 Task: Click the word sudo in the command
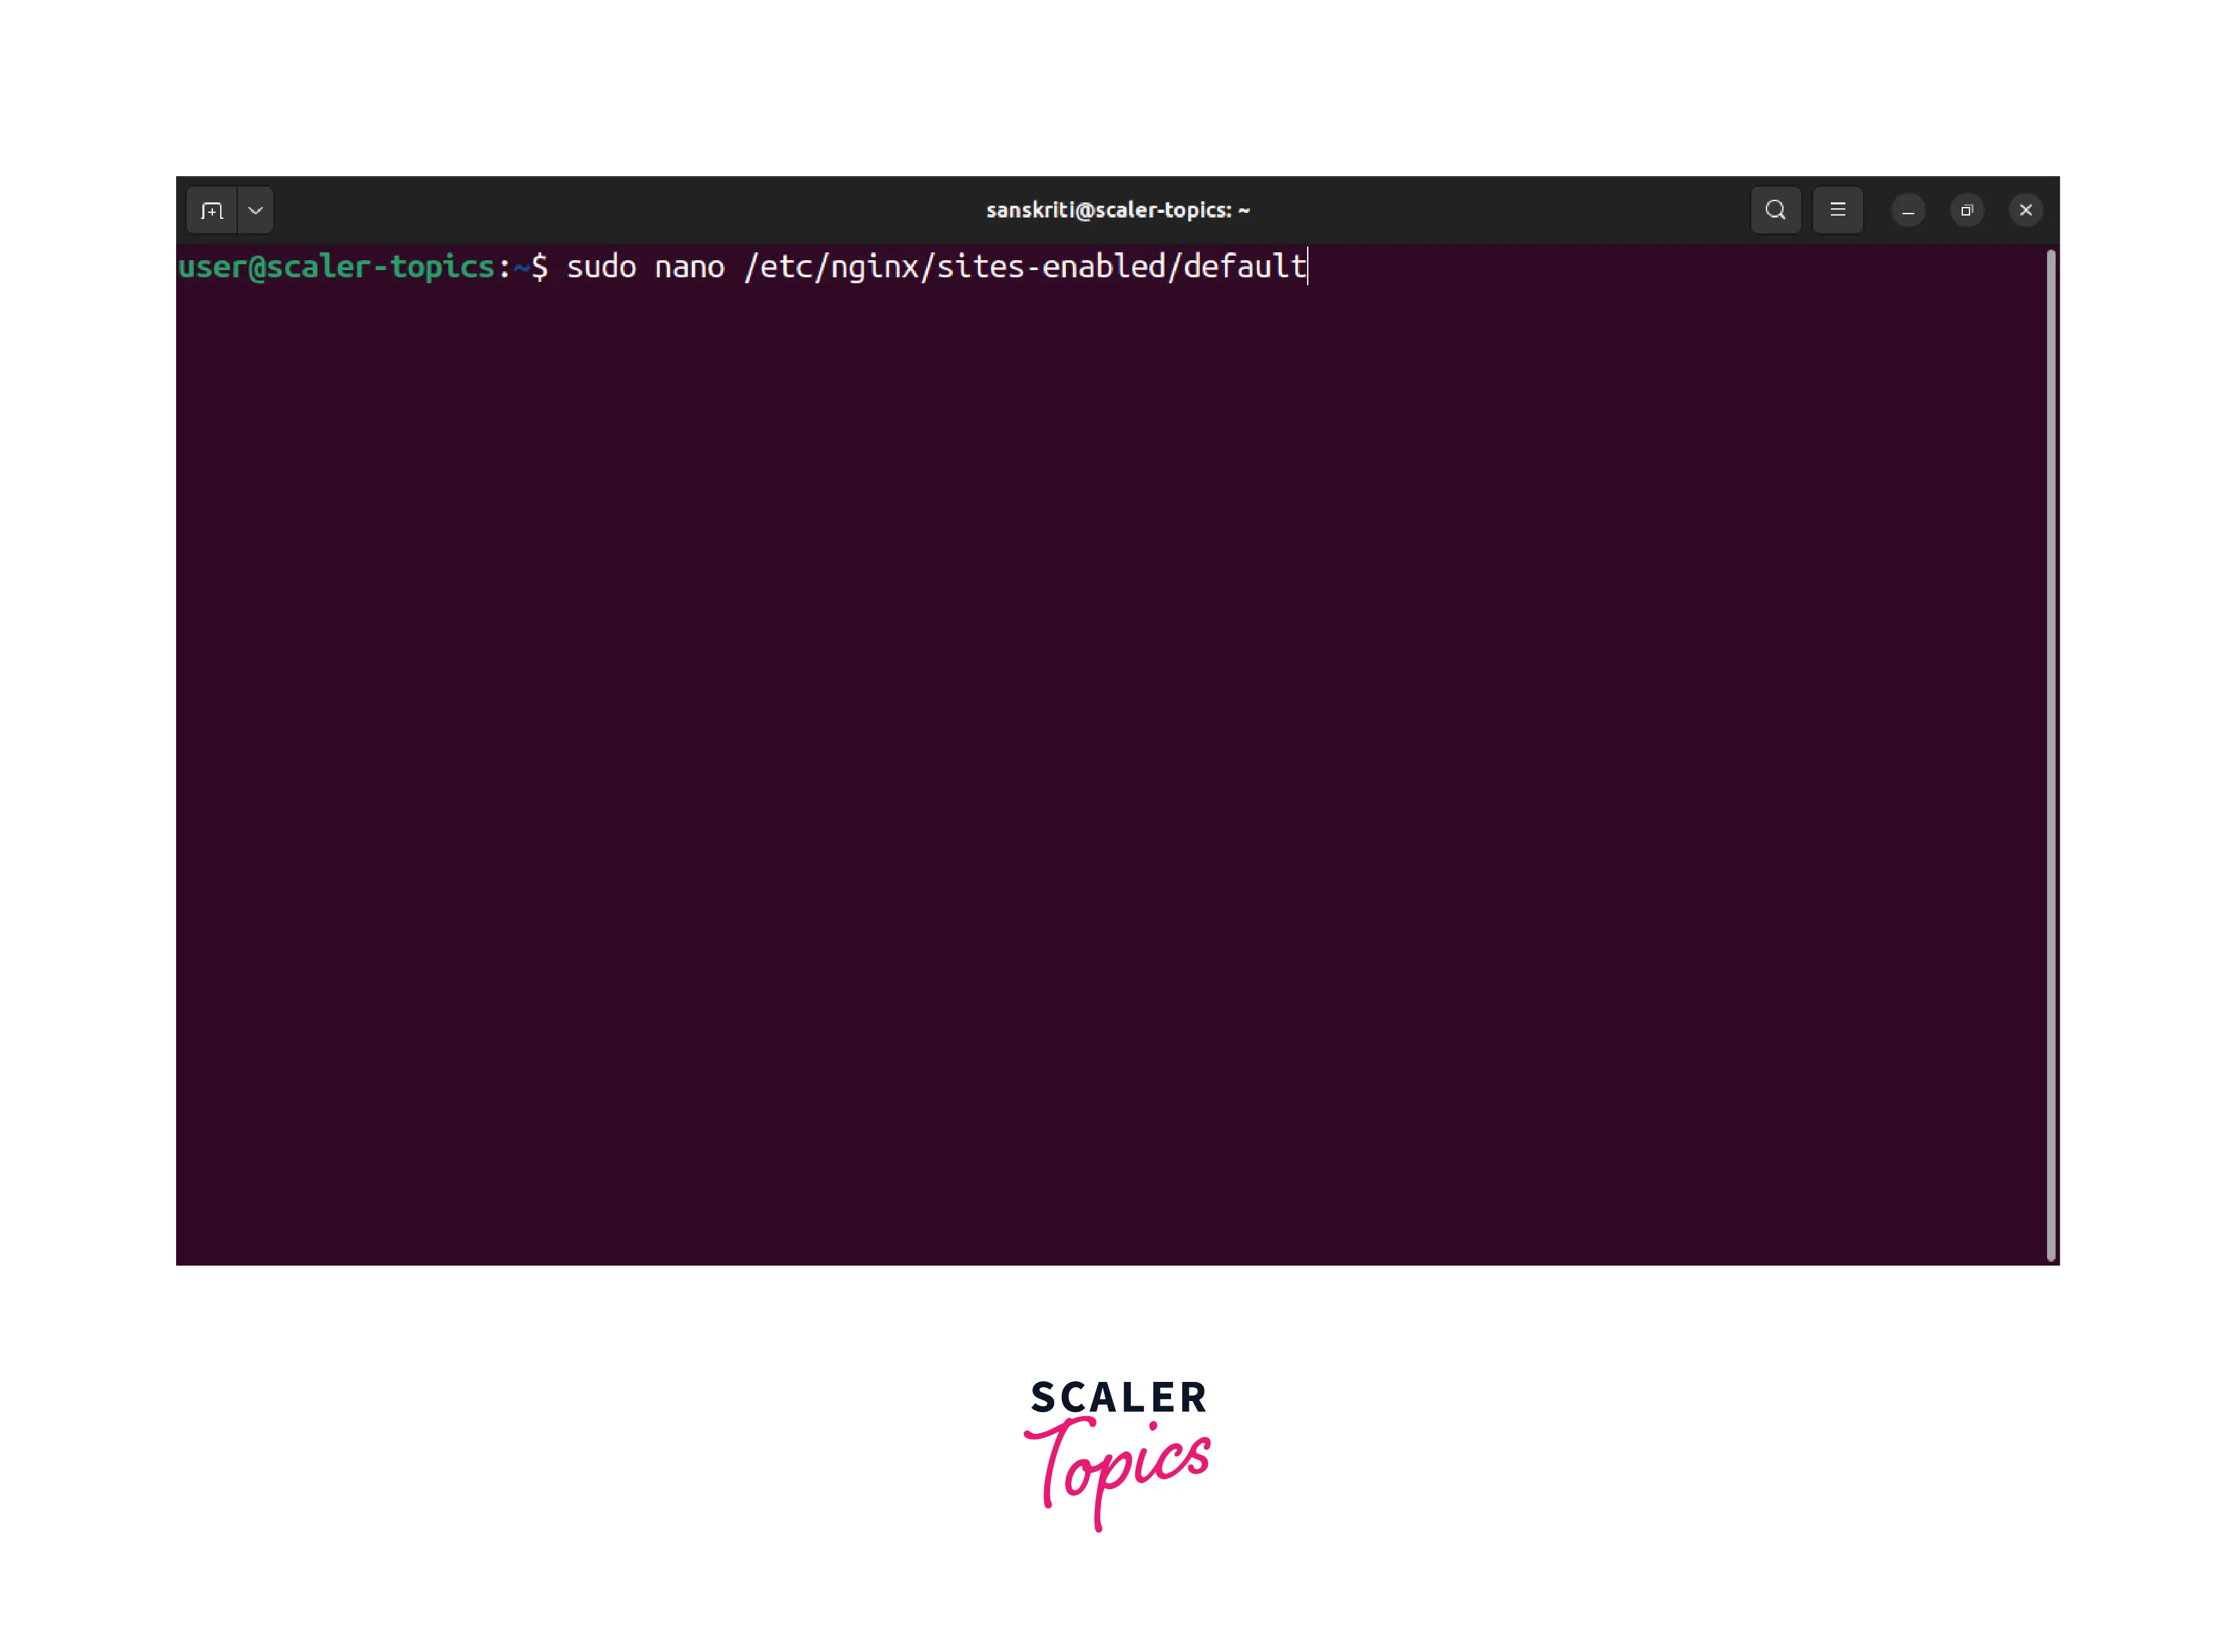pos(601,267)
